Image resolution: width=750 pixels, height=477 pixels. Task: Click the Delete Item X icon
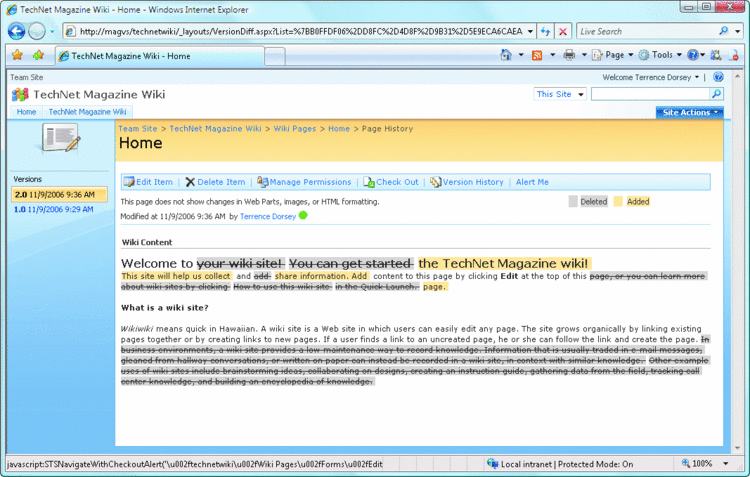190,182
